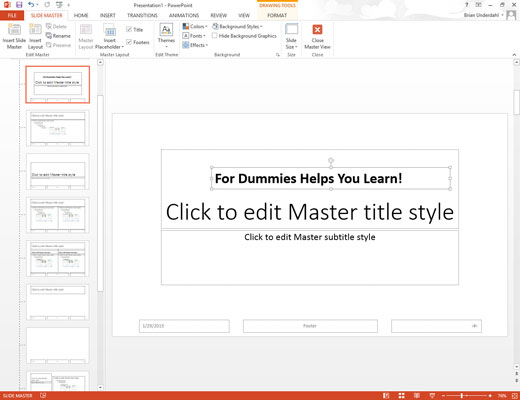Image resolution: width=520 pixels, height=400 pixels.
Task: Switch to the VIEW tab
Action: 244,15
